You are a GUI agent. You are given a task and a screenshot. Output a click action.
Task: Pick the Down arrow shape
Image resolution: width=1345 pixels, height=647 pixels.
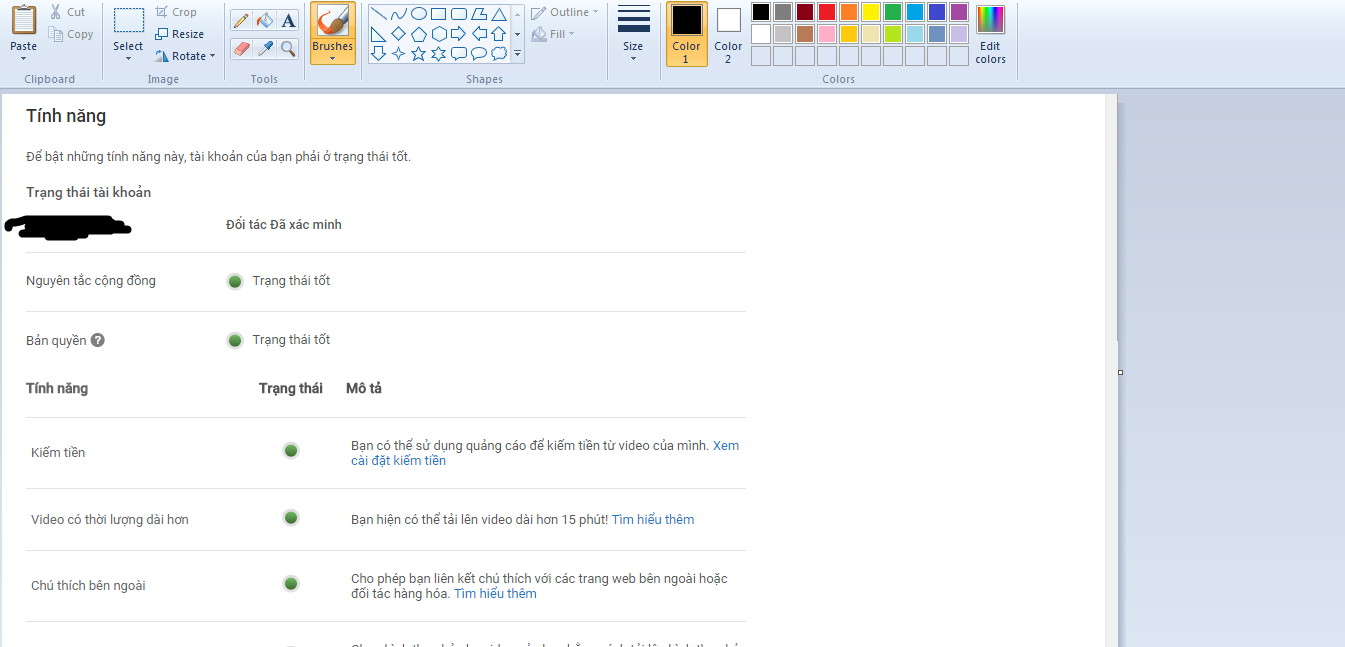(x=379, y=53)
